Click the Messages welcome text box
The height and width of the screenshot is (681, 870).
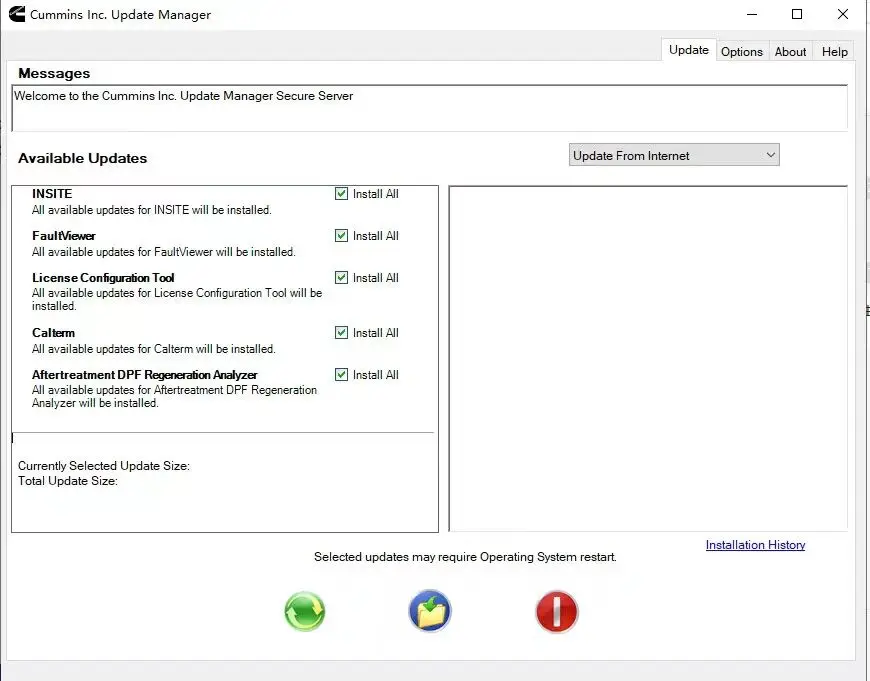429,108
